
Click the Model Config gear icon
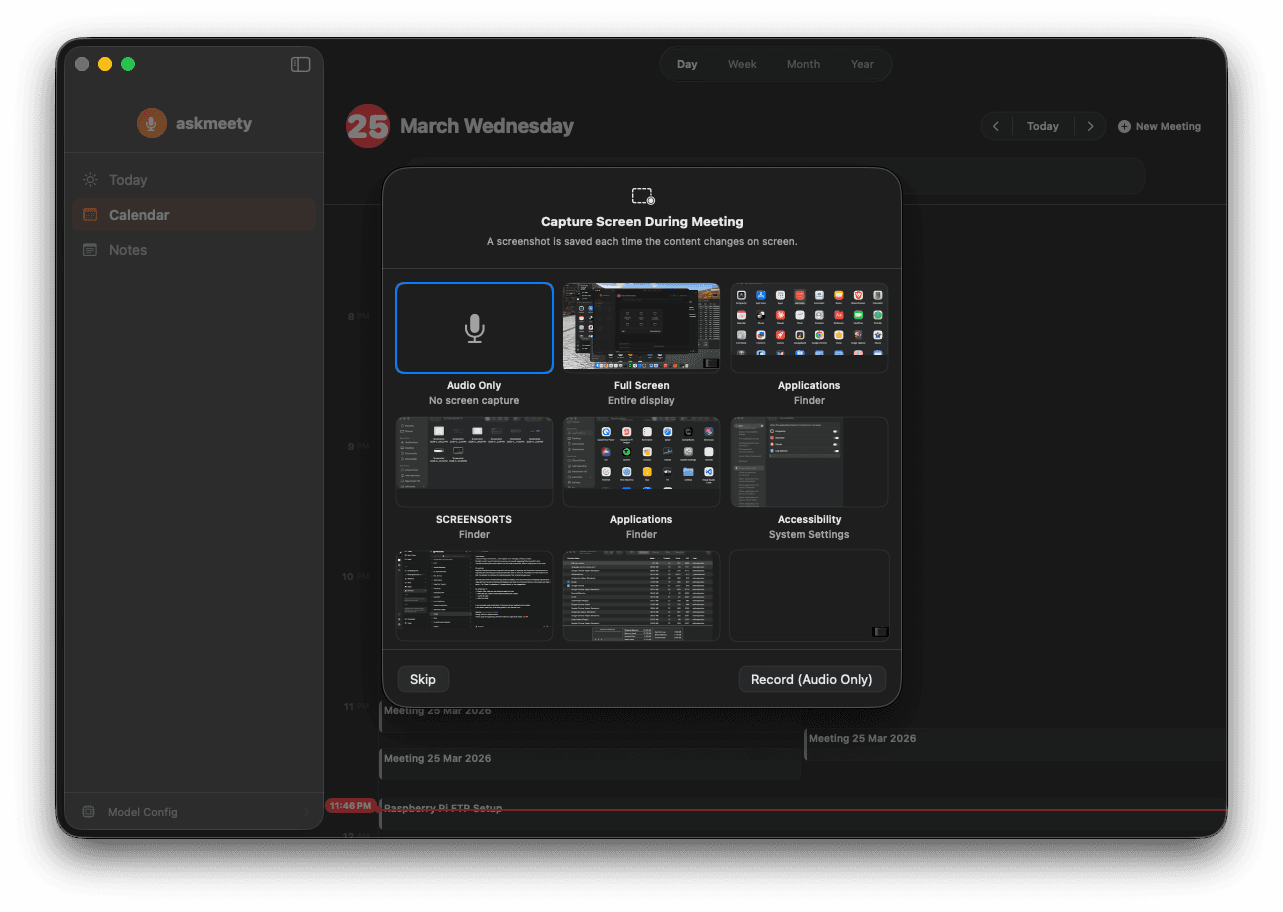tap(88, 812)
